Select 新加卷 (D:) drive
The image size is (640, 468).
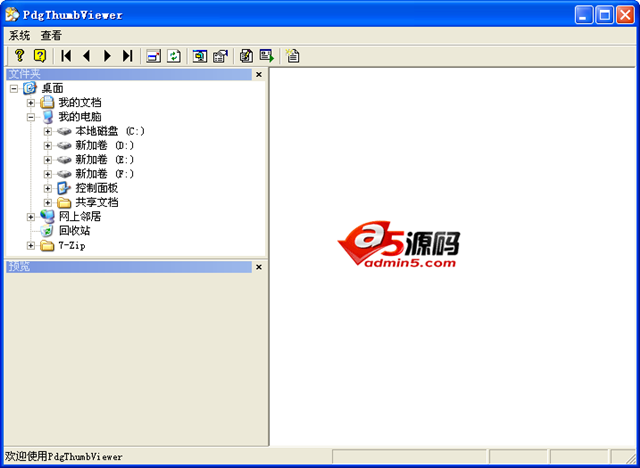pos(104,145)
